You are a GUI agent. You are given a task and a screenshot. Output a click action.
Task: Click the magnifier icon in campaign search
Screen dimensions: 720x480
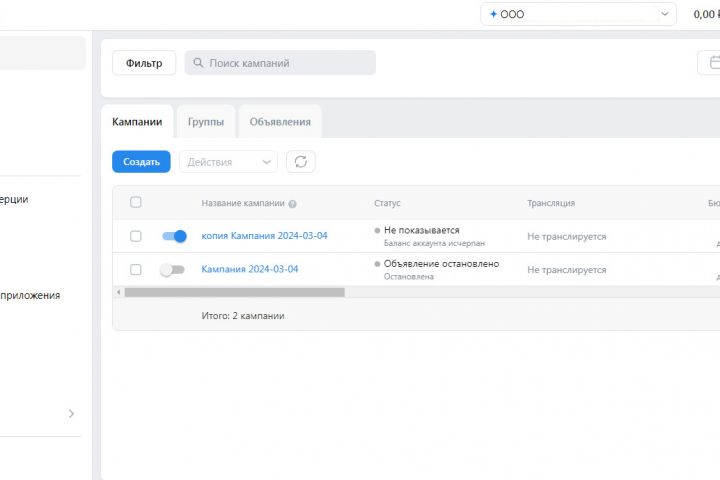tap(198, 62)
